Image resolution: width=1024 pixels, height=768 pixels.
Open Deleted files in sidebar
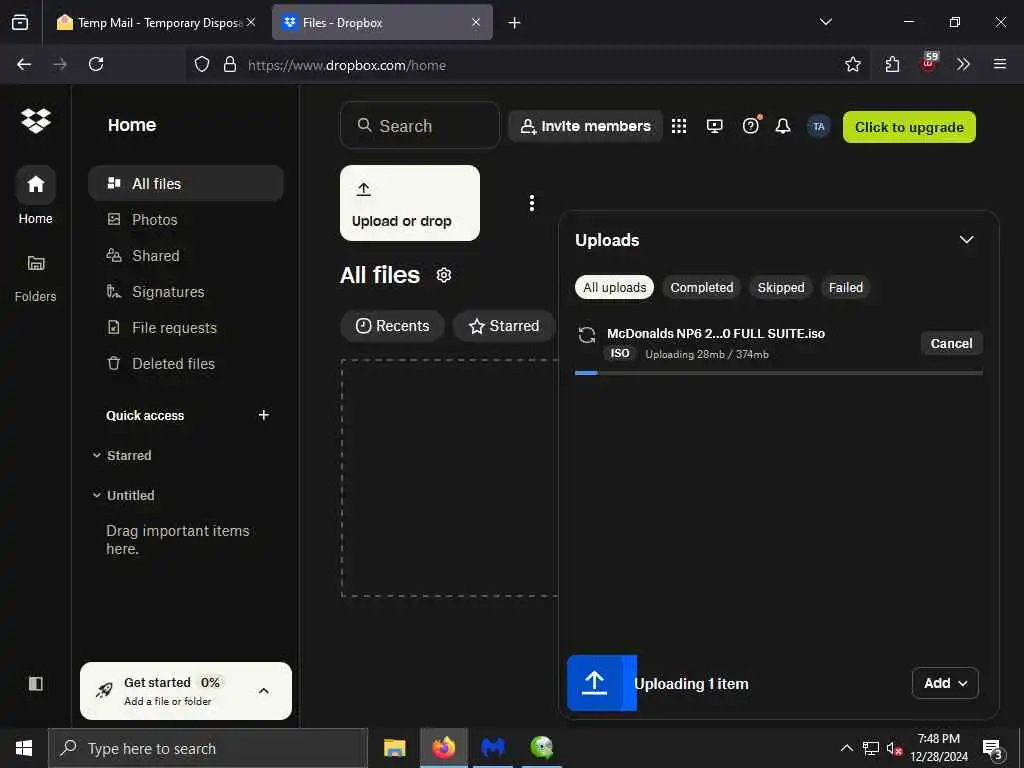(x=186, y=363)
